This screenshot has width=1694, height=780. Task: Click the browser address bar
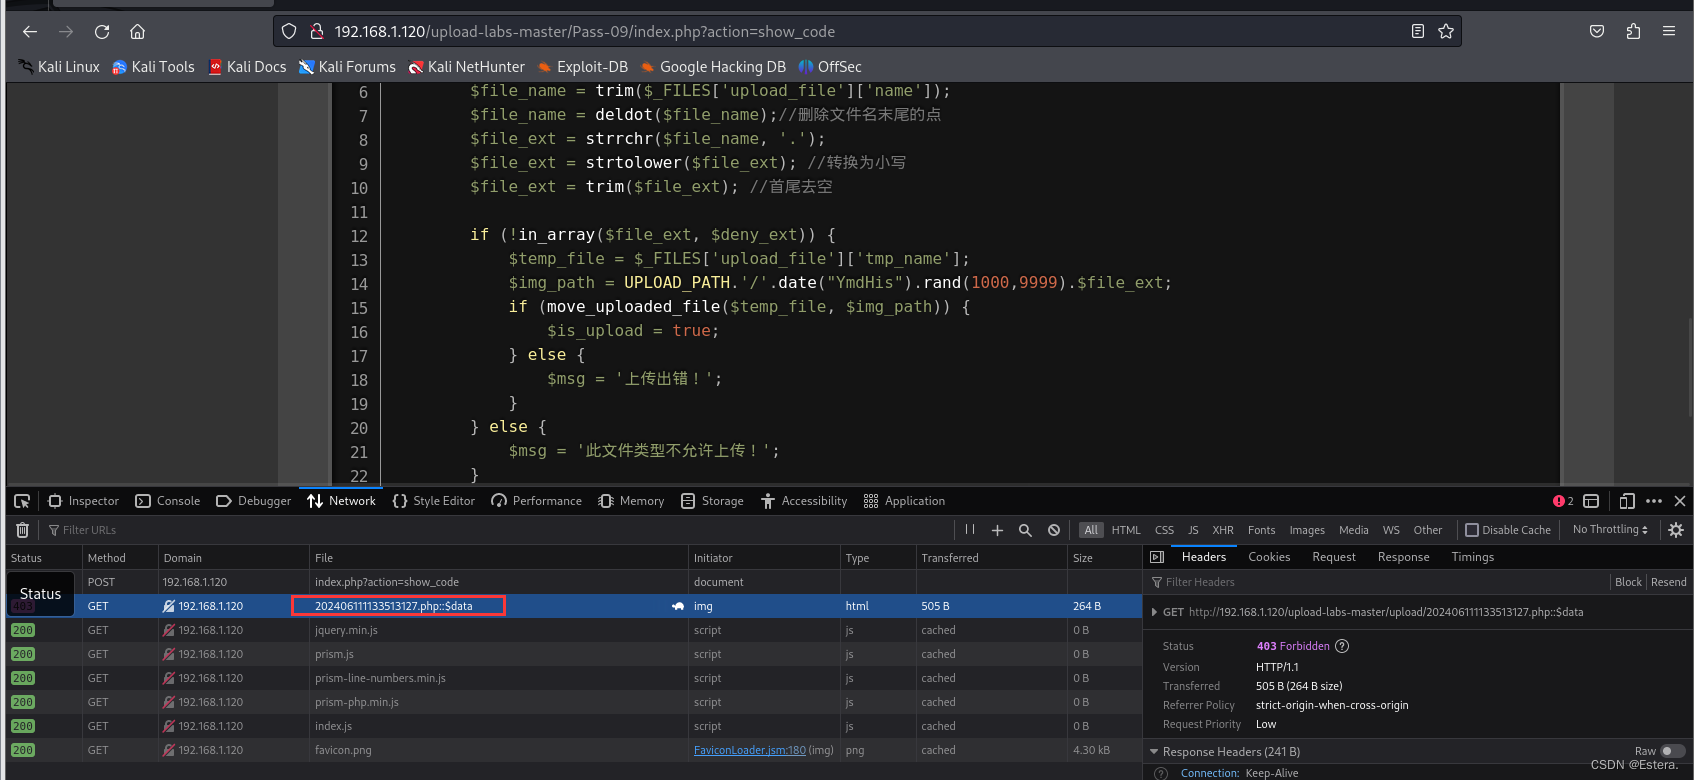pyautogui.click(x=867, y=32)
